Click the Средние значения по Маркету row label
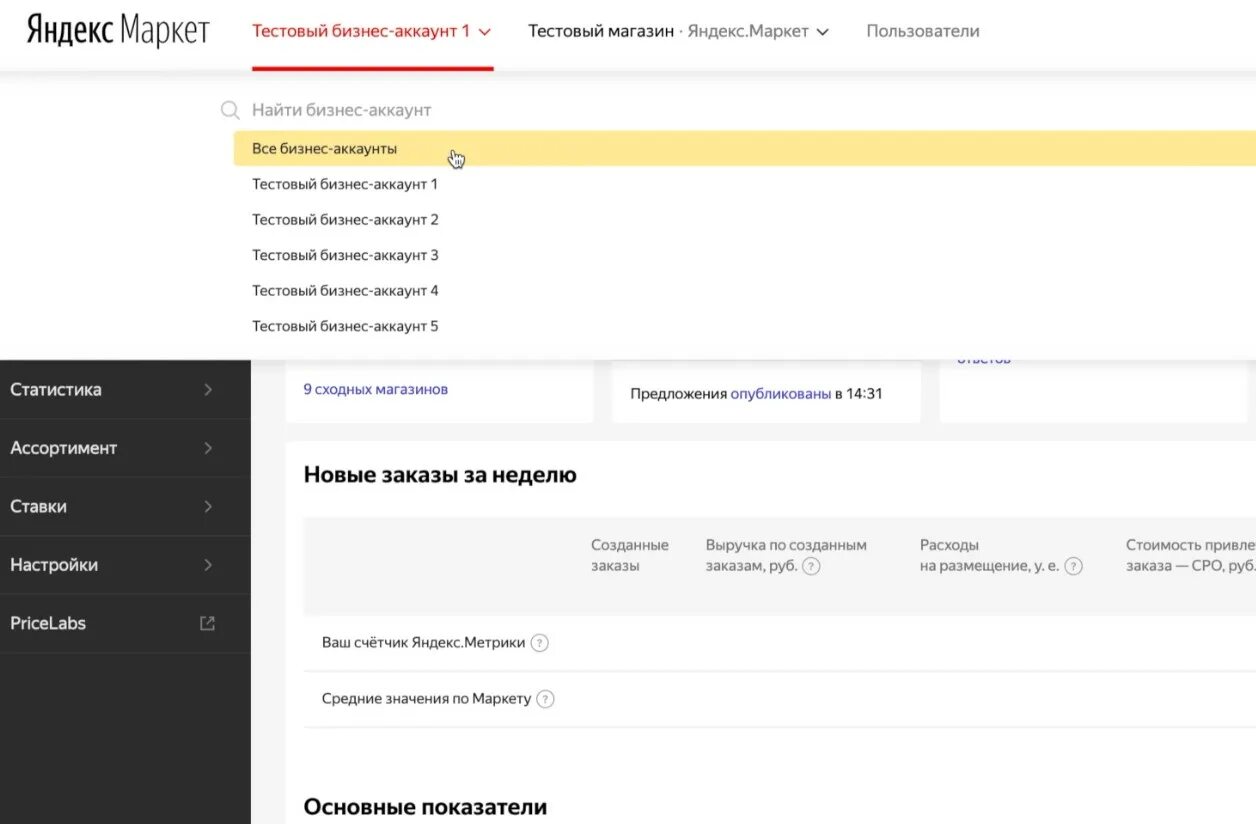 click(427, 699)
